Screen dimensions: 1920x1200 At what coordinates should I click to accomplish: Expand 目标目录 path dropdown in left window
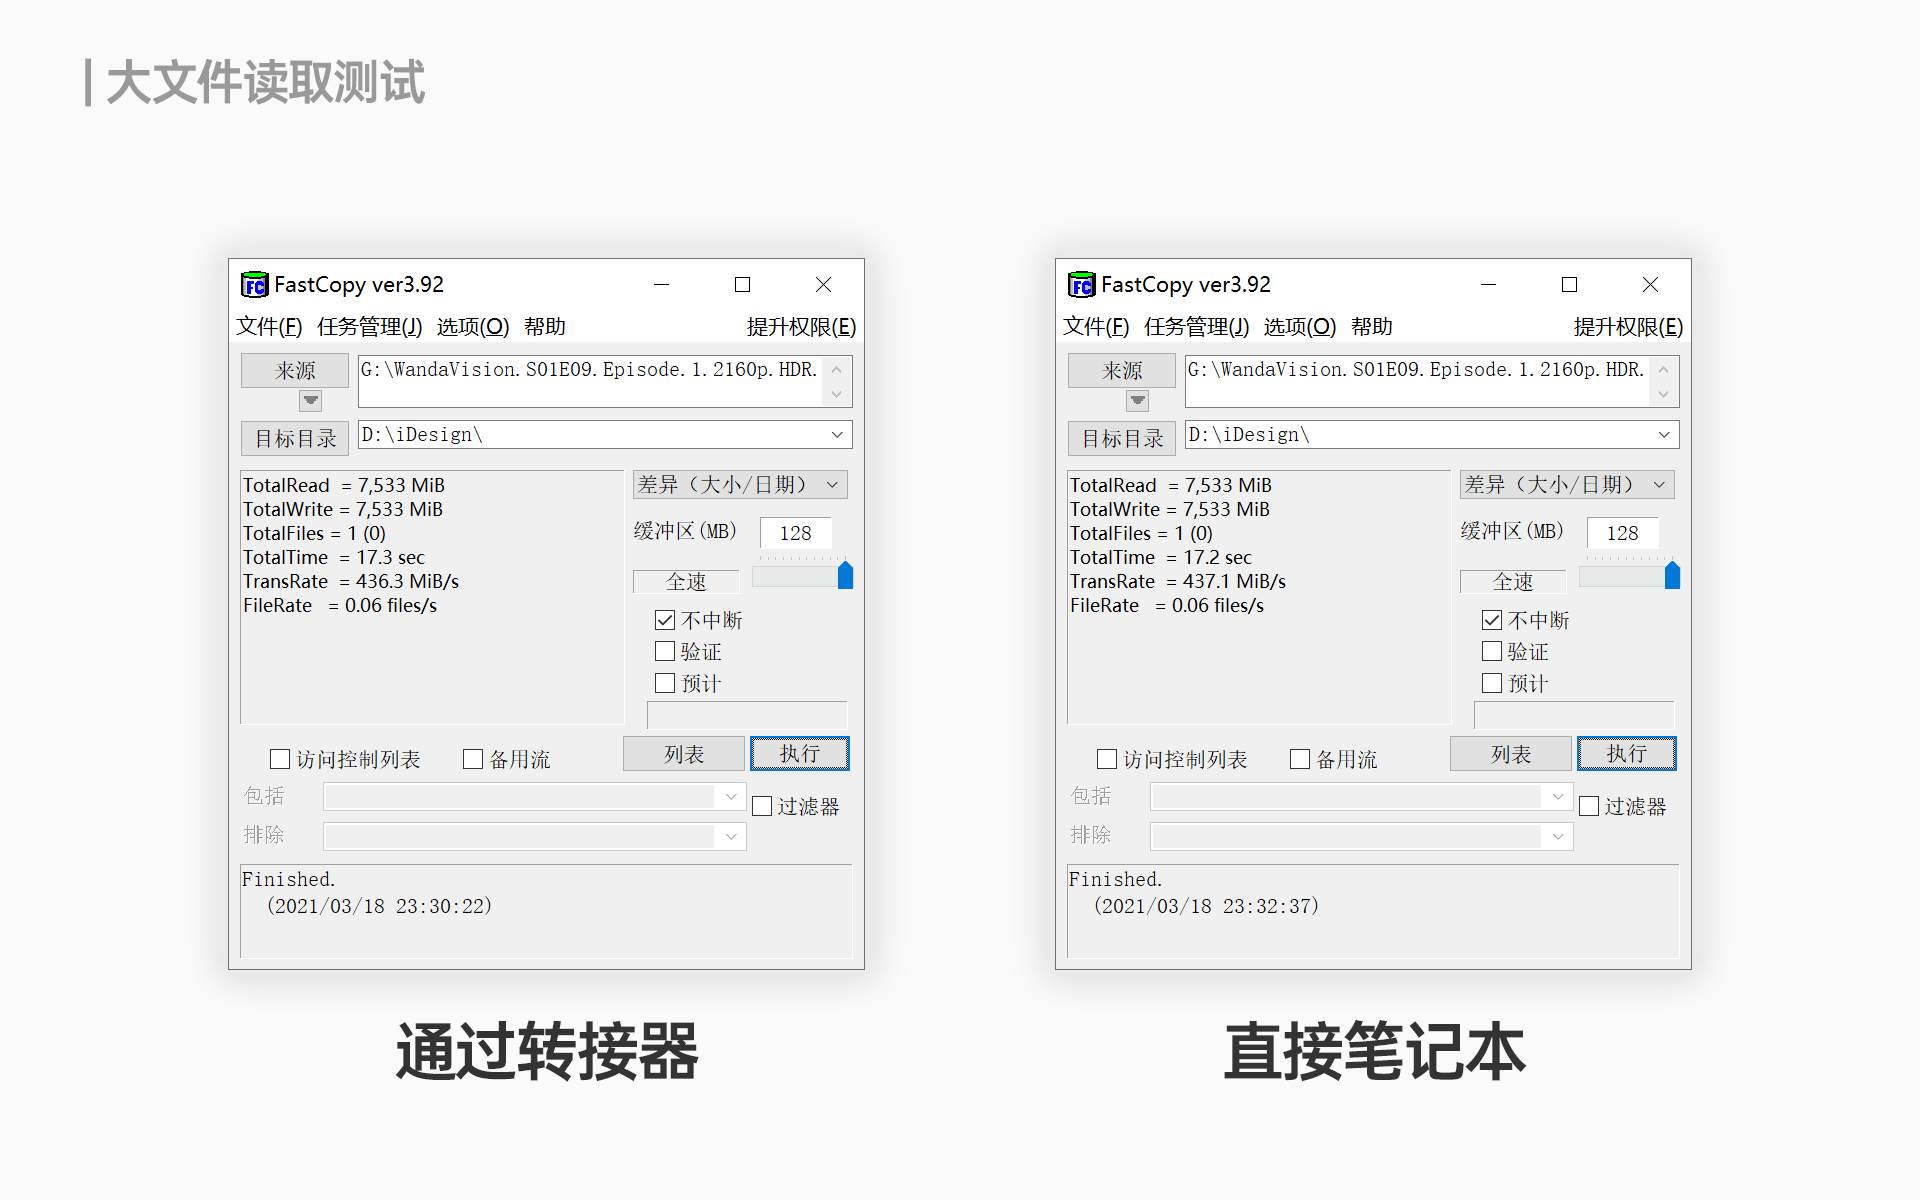coord(837,435)
